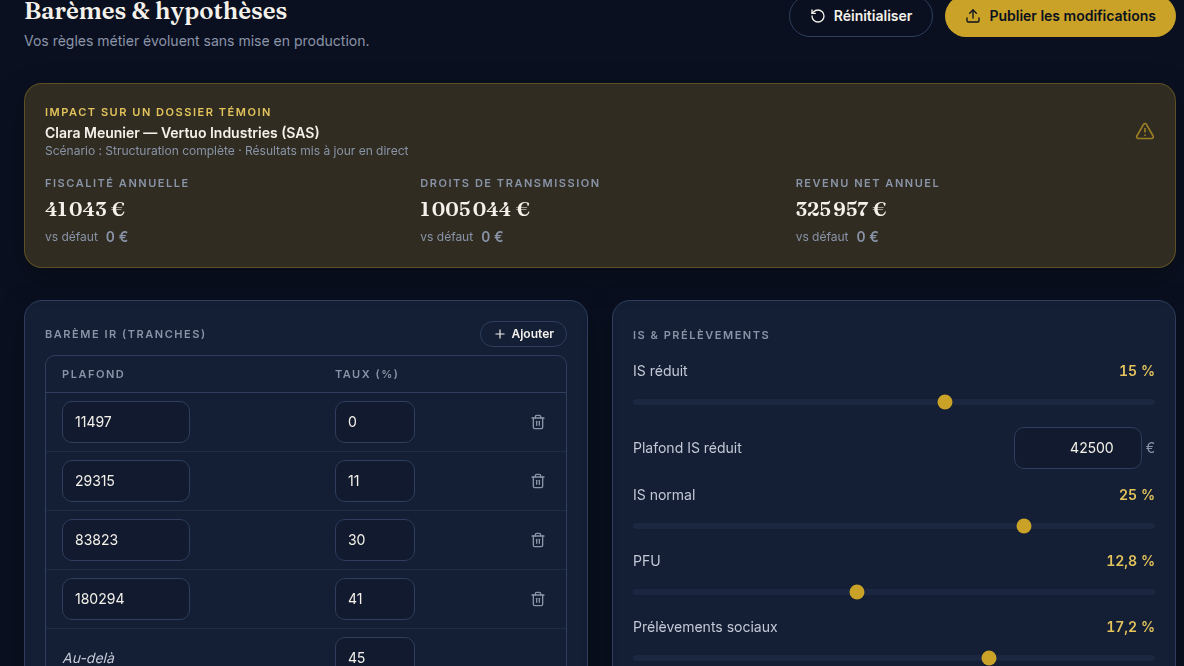Click the IS normal 25 % value

click(x=1136, y=495)
